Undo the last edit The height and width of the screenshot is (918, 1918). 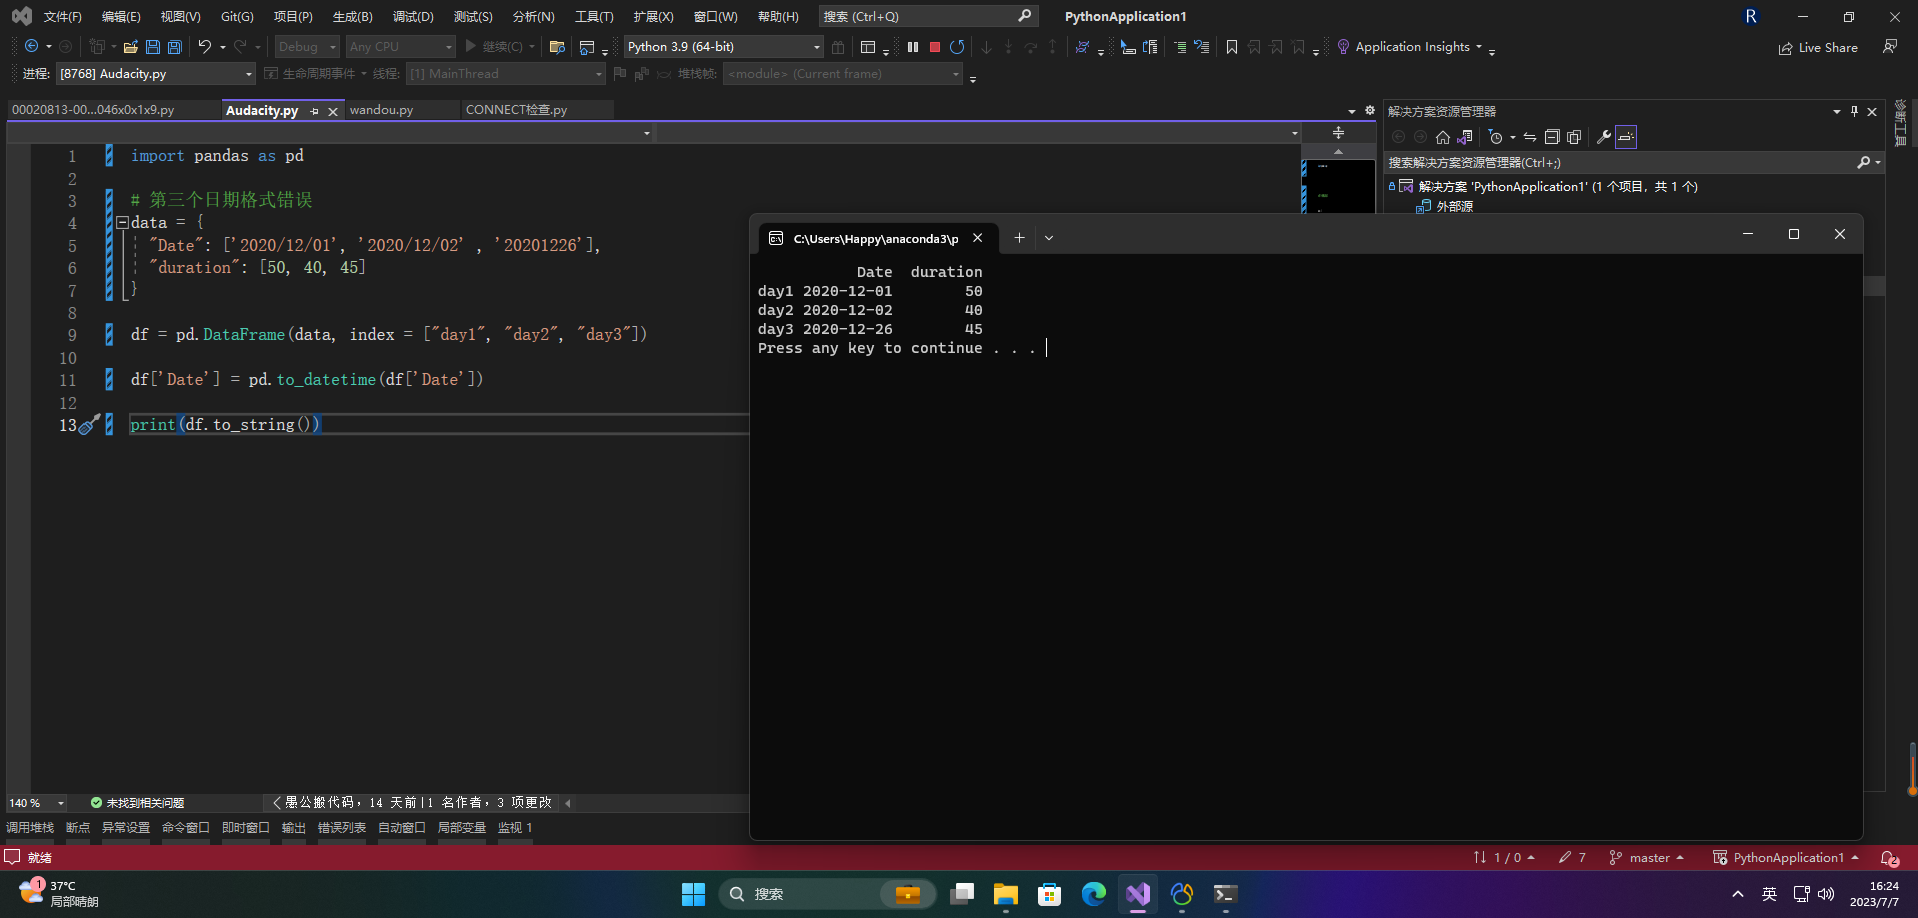(x=205, y=47)
